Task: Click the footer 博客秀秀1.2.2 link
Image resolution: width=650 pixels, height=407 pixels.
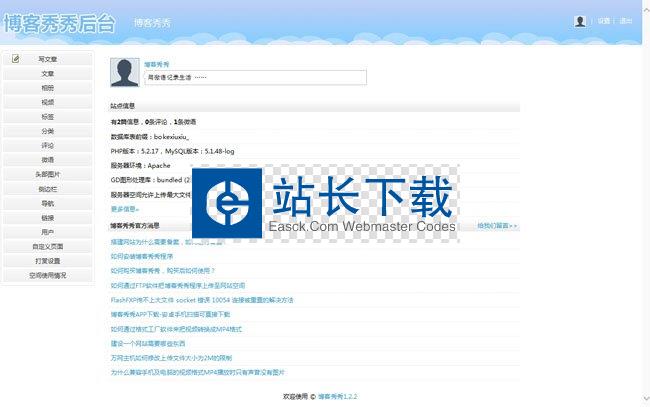Action: coord(337,397)
